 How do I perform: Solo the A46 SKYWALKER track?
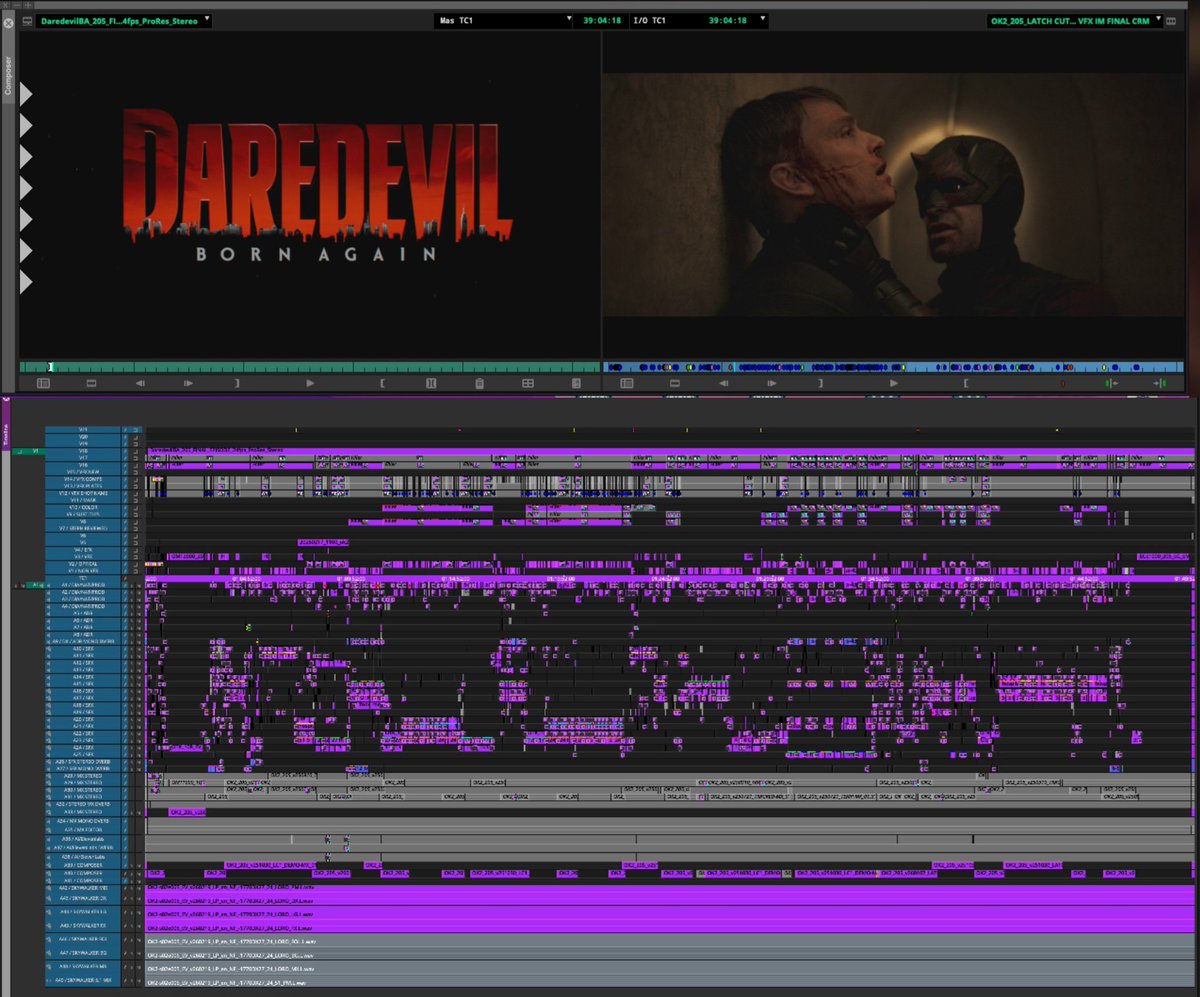tap(132, 940)
